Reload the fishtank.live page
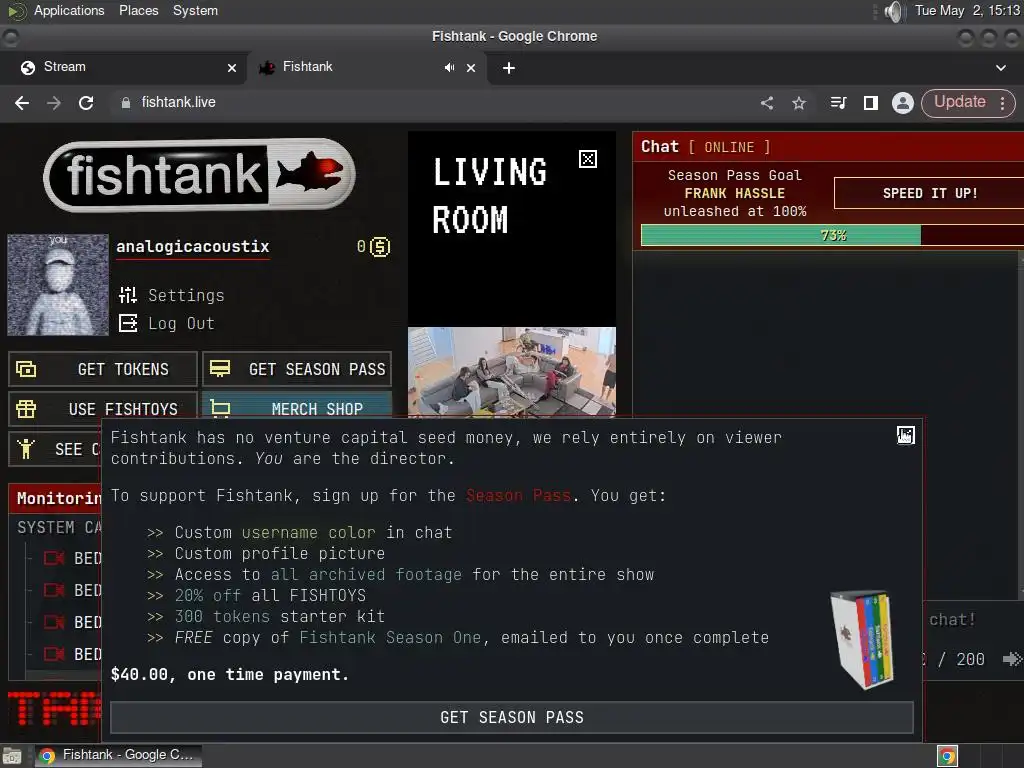Image resolution: width=1024 pixels, height=768 pixels. (x=86, y=103)
